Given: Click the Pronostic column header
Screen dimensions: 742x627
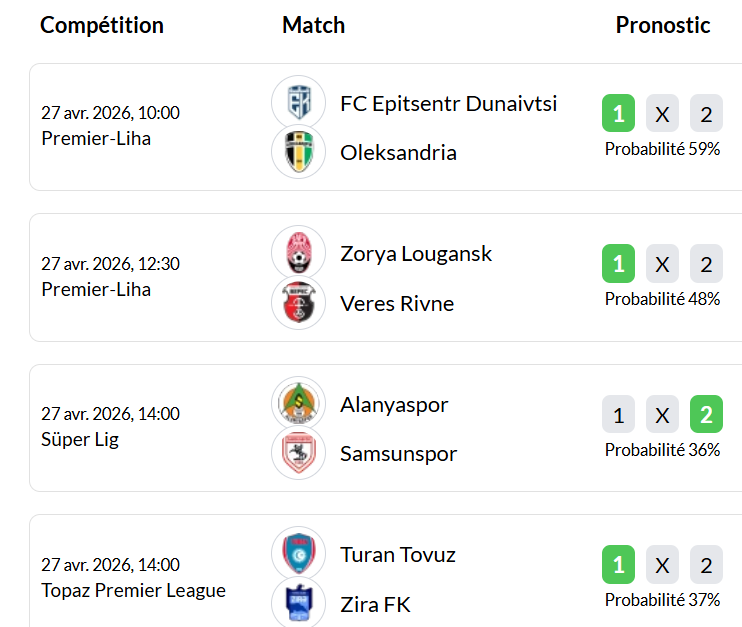Looking at the screenshot, I should [663, 25].
